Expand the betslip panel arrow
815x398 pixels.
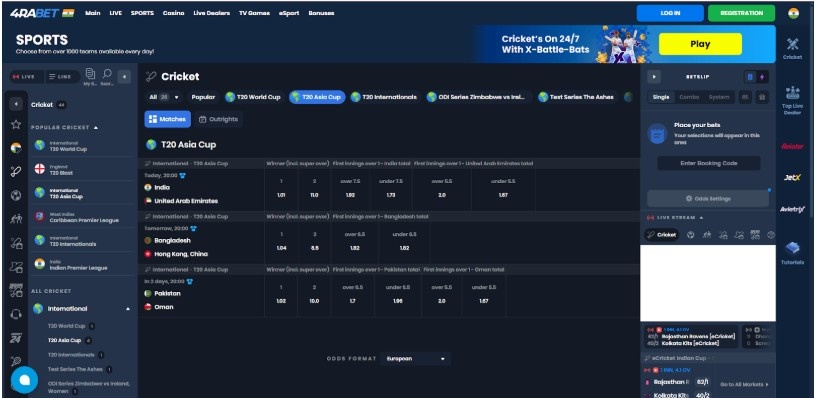pos(654,77)
